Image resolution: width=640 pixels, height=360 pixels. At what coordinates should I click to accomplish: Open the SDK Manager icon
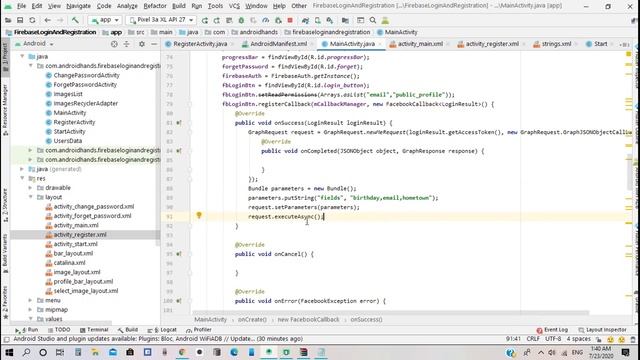point(330,20)
